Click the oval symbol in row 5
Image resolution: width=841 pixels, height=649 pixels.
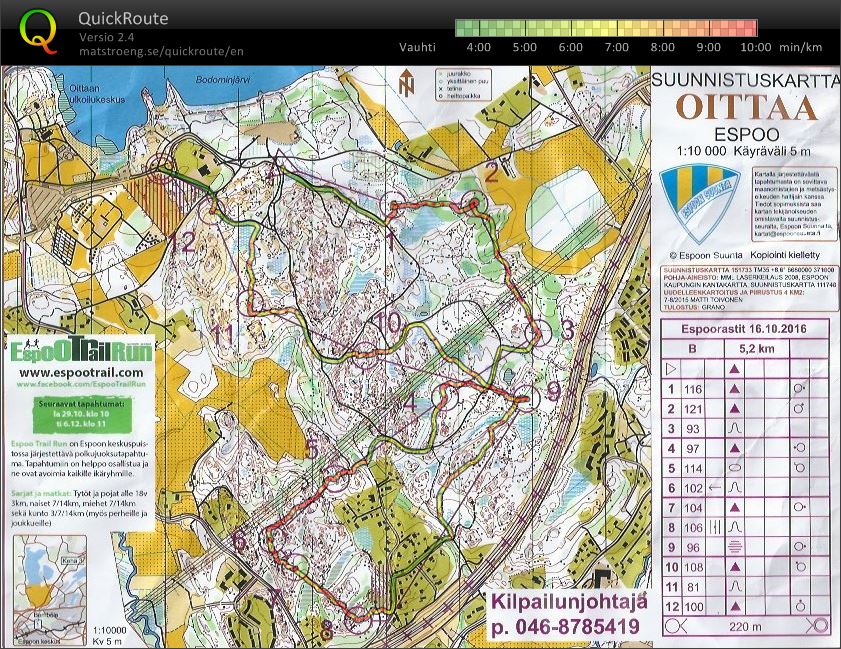pos(735,468)
